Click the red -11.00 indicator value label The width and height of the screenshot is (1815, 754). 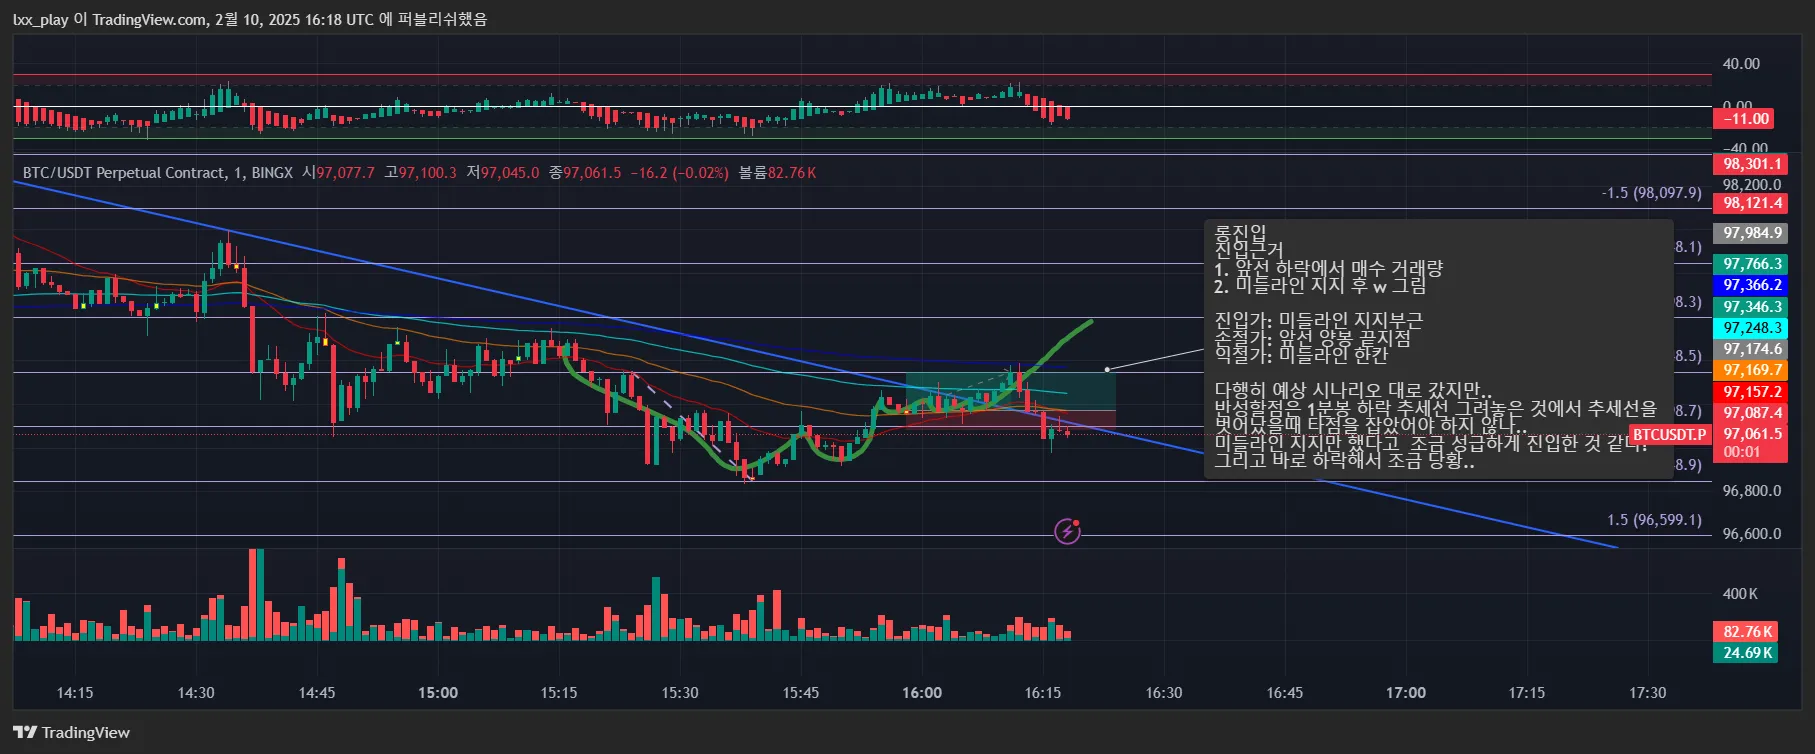click(1745, 119)
